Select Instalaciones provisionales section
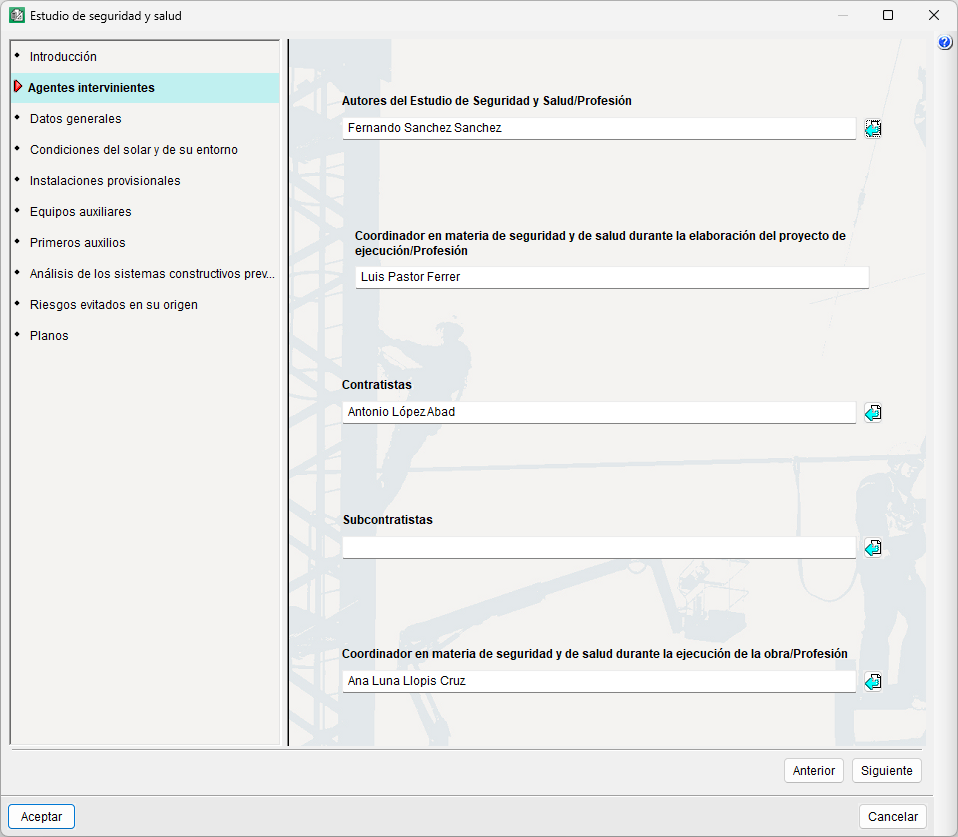The height and width of the screenshot is (837, 958). 145,181
